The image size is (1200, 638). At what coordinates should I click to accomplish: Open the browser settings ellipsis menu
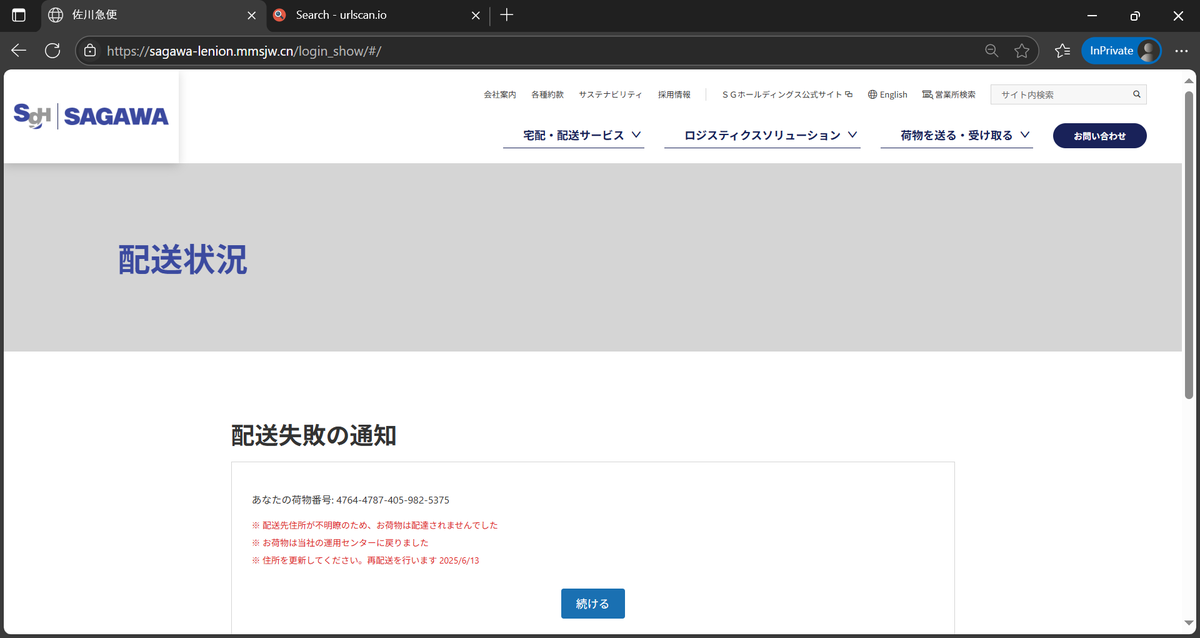coord(1181,50)
